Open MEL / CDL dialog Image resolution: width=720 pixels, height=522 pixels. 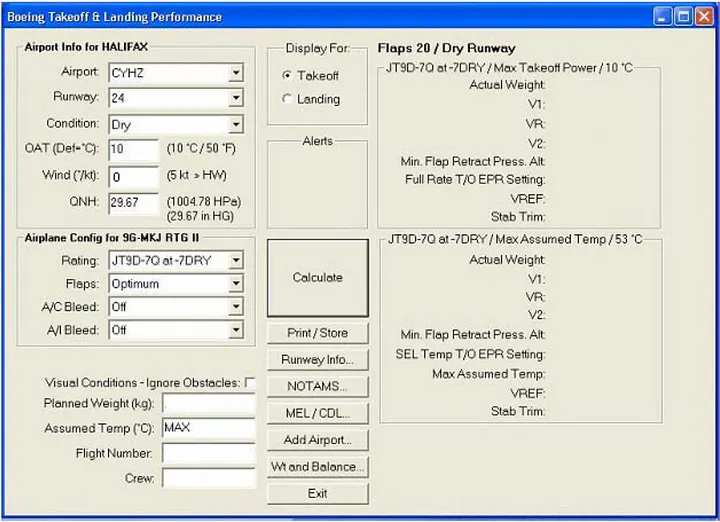(x=318, y=413)
